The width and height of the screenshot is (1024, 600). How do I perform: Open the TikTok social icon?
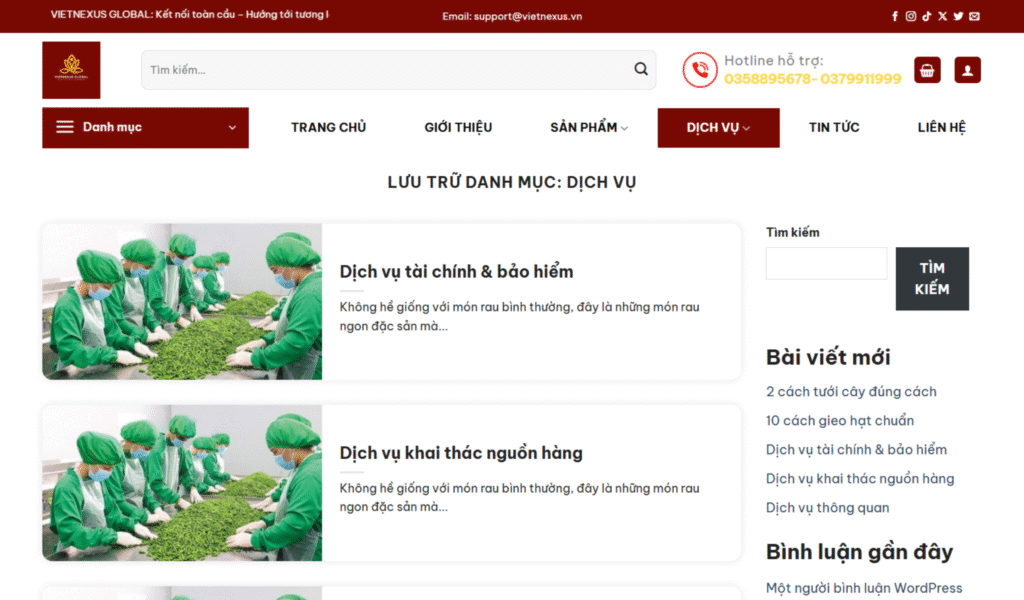pyautogui.click(x=927, y=16)
